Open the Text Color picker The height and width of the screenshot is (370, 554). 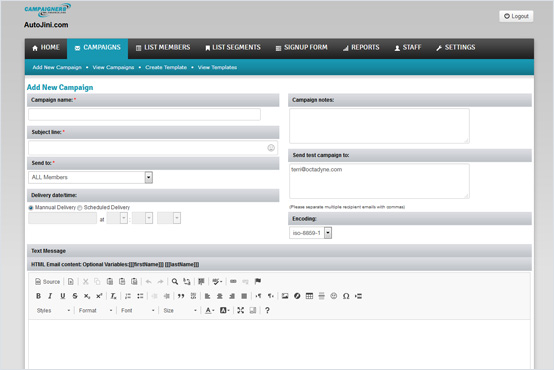210,310
